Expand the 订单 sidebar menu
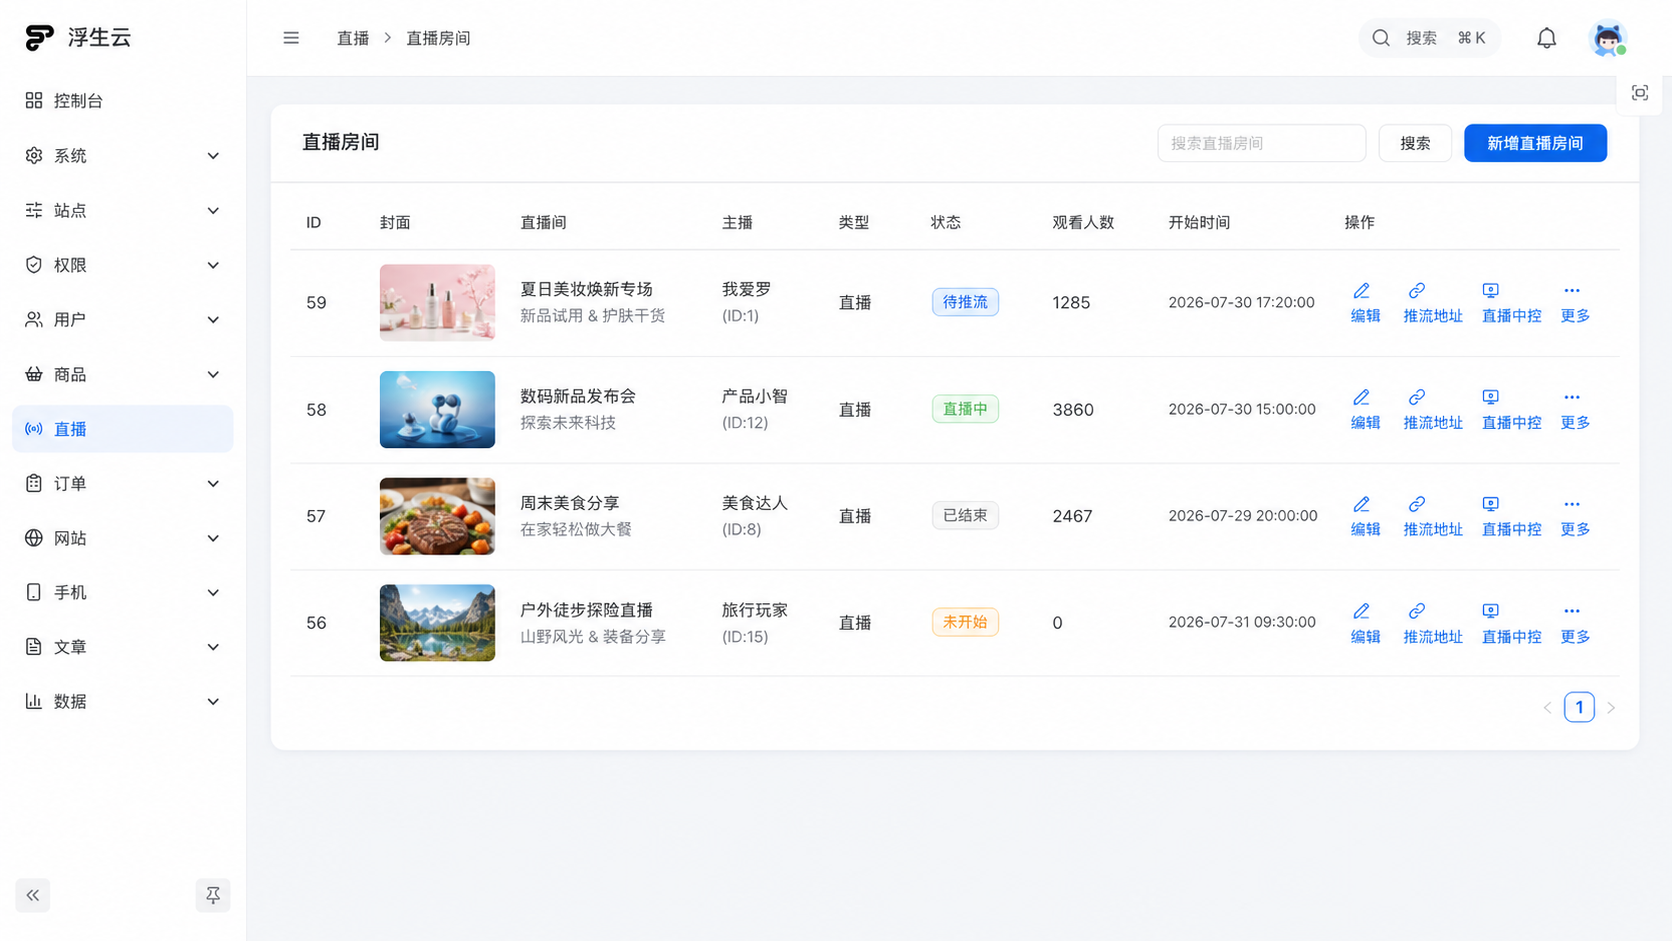The width and height of the screenshot is (1672, 941). pos(122,483)
